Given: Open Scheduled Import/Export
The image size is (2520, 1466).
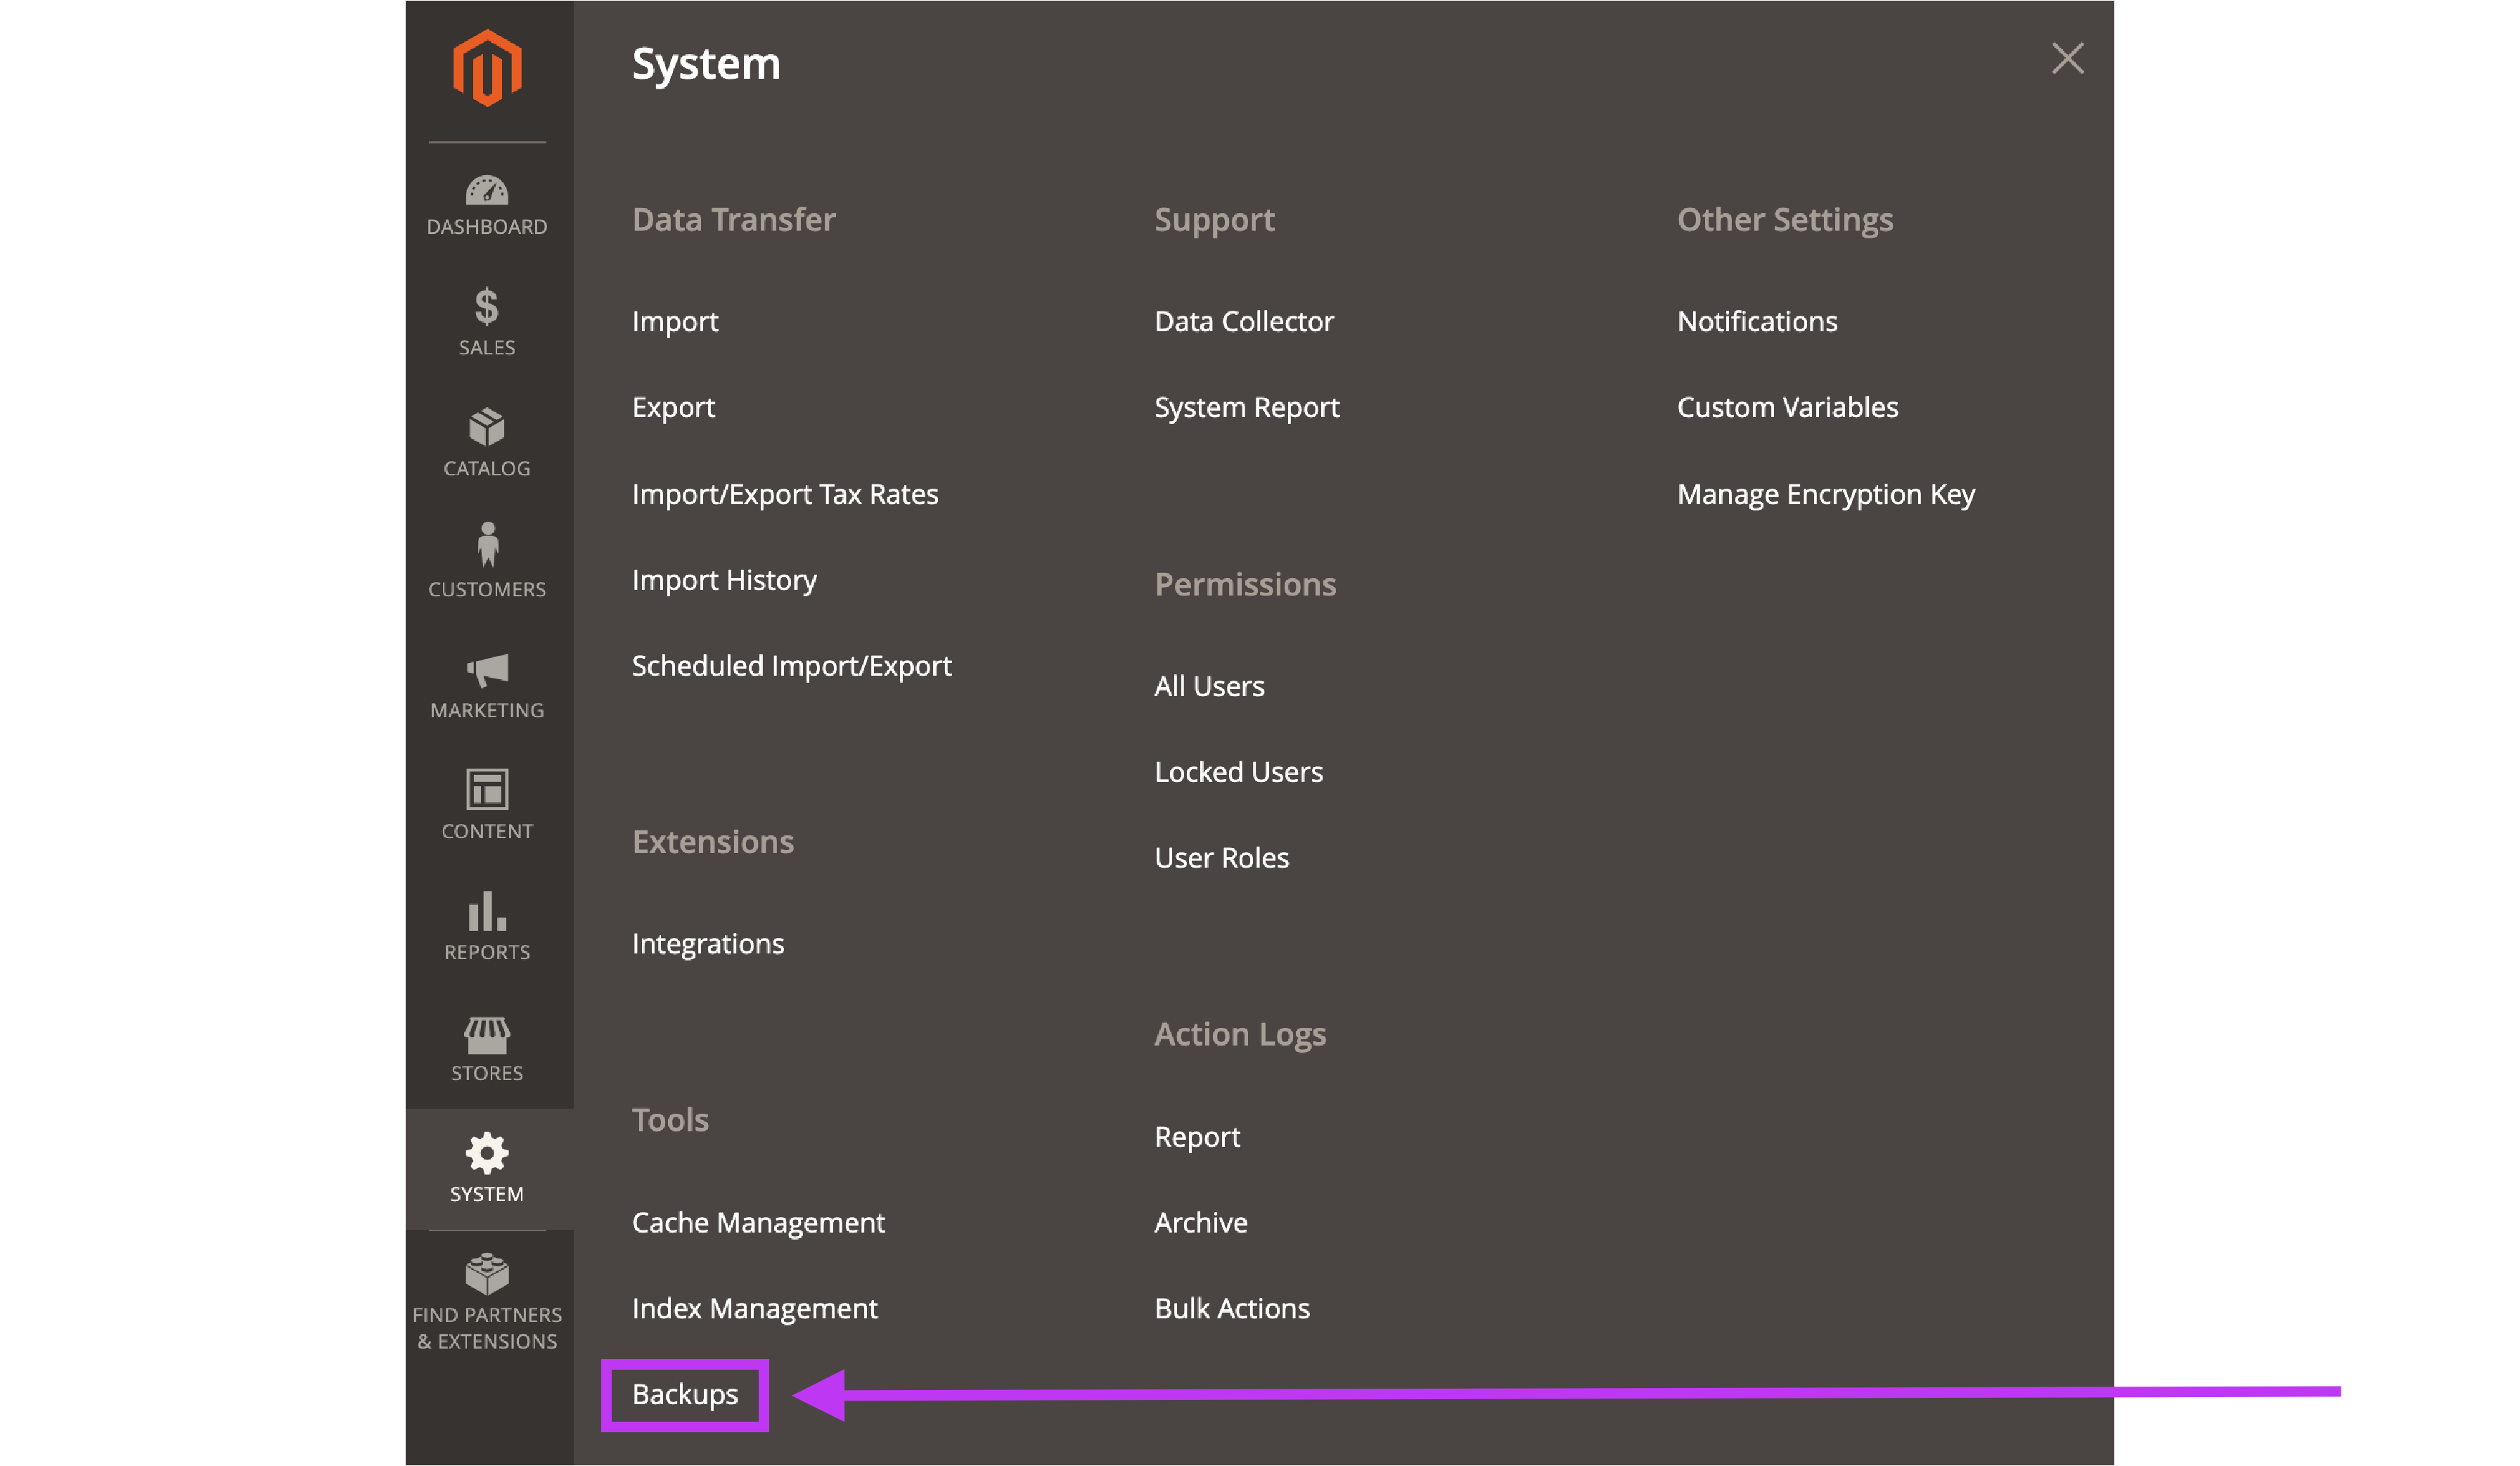Looking at the screenshot, I should [791, 666].
